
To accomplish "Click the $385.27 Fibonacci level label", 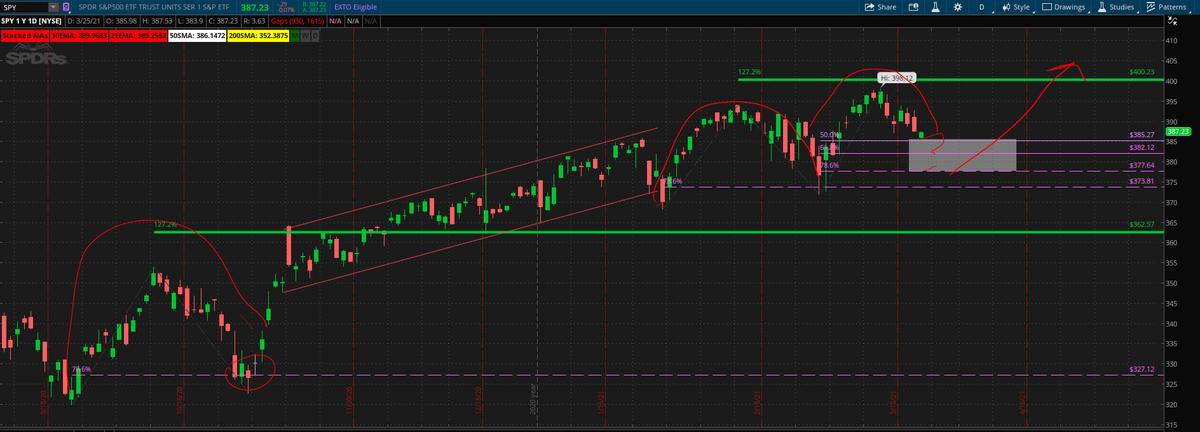I will 1141,134.
